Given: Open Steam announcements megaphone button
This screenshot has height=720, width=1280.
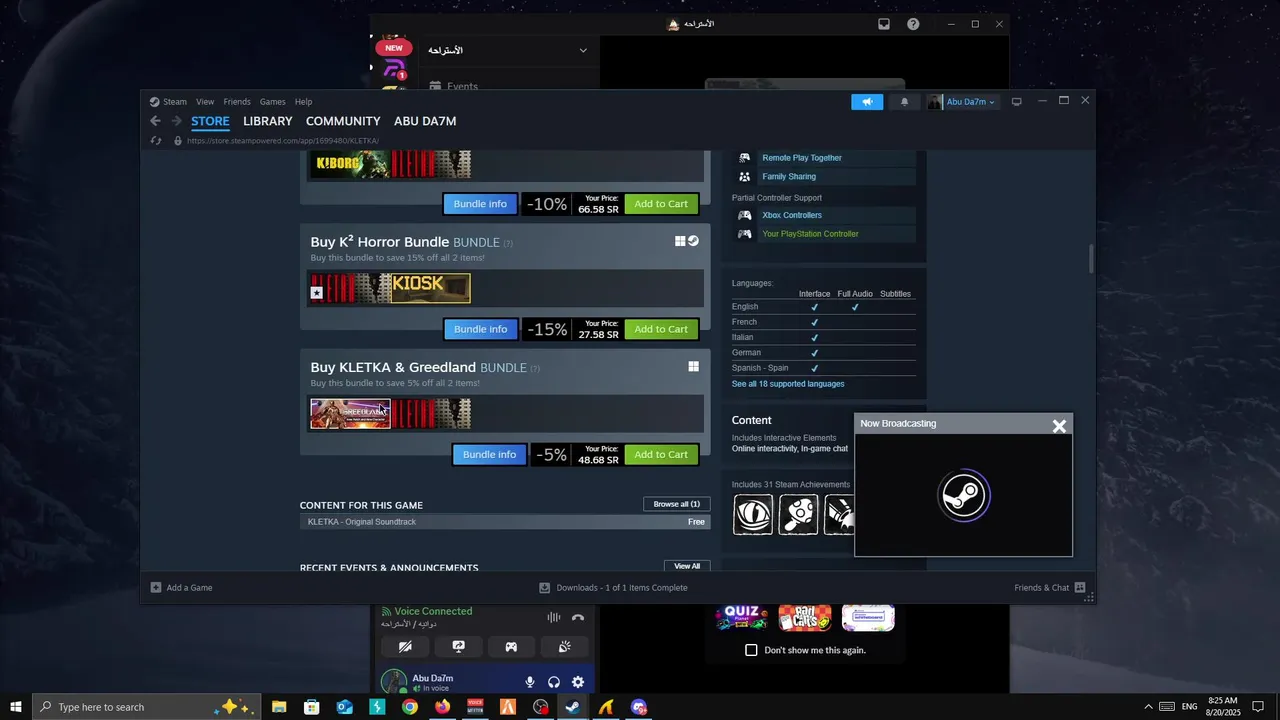Looking at the screenshot, I should click(867, 102).
